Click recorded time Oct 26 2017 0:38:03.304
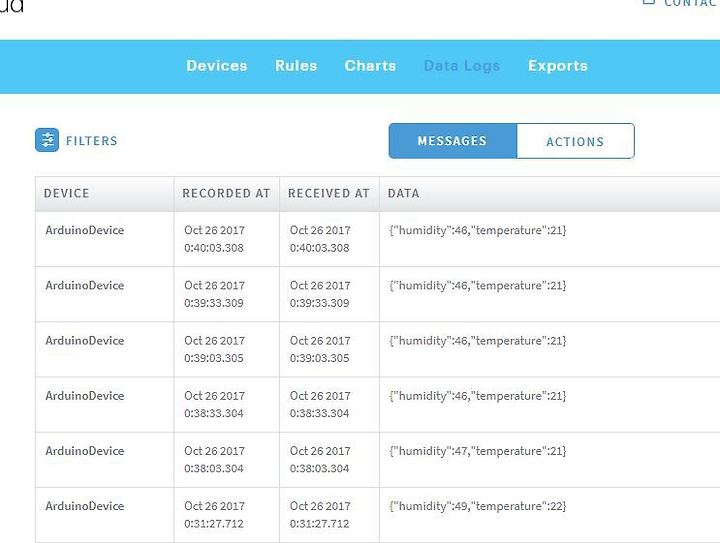720x543 pixels. coord(214,459)
